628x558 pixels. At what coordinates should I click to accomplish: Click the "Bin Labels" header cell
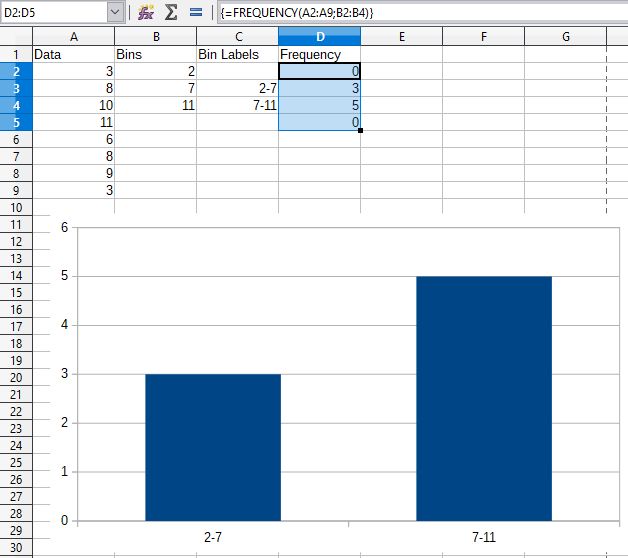pyautogui.click(x=237, y=54)
